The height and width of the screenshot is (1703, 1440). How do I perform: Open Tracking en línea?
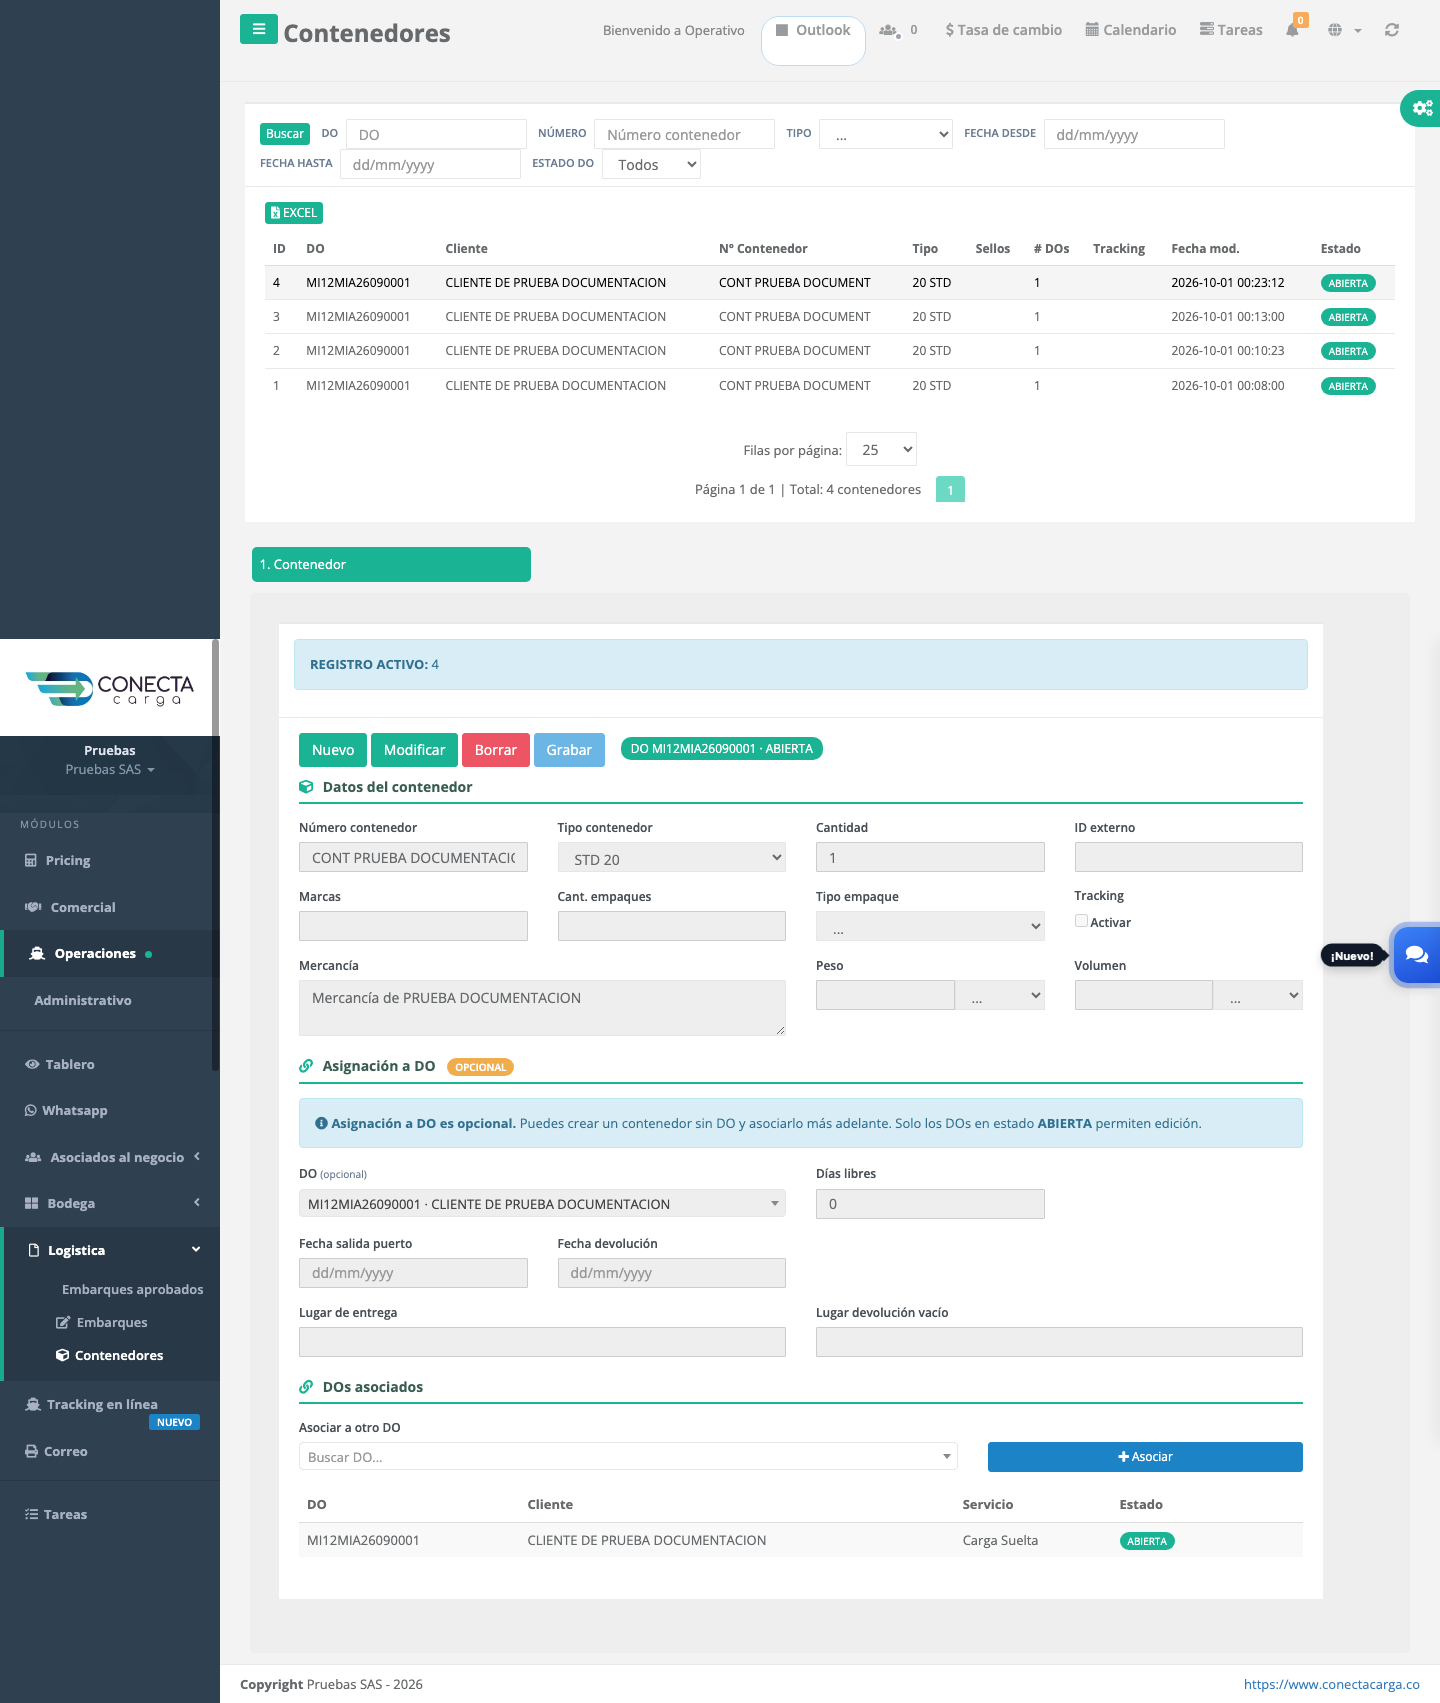[x=102, y=1404]
